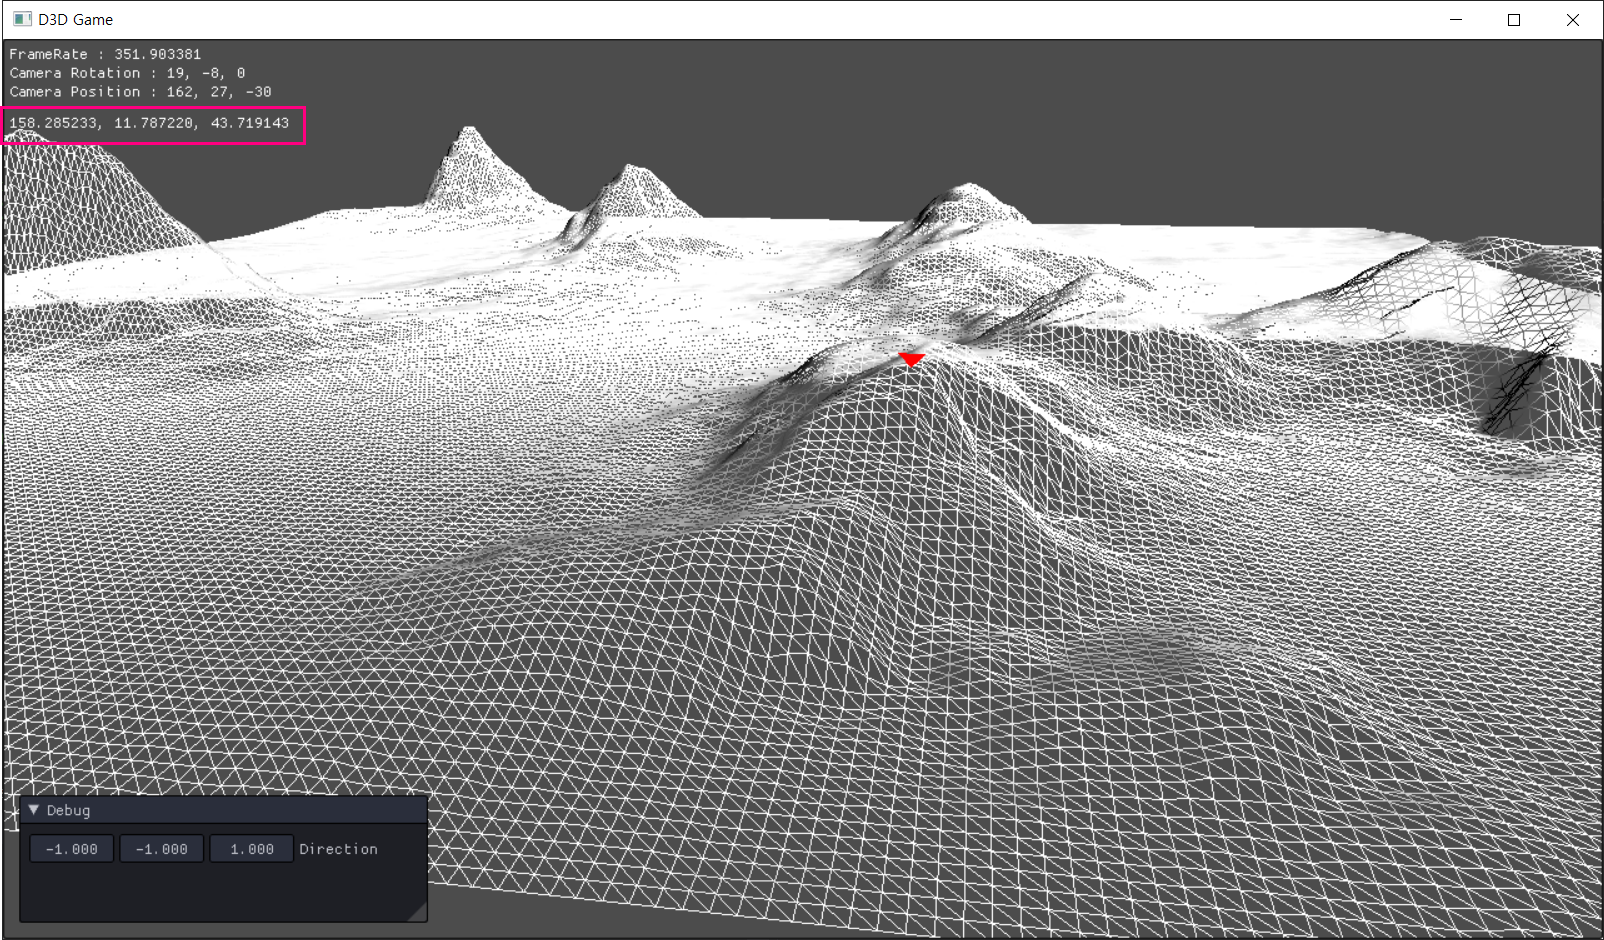Viewport: 1604px width, 940px height.
Task: Grab the Debug panel resize grip corner
Action: click(x=417, y=911)
